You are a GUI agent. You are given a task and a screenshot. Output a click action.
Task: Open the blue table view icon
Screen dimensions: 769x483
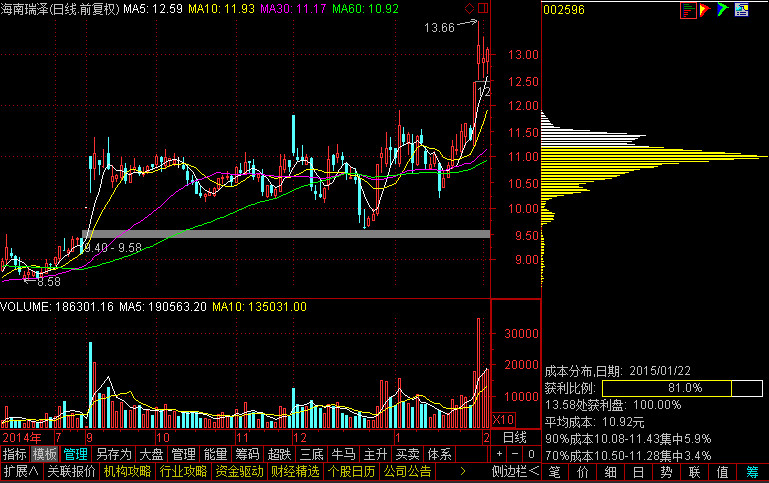coord(740,10)
